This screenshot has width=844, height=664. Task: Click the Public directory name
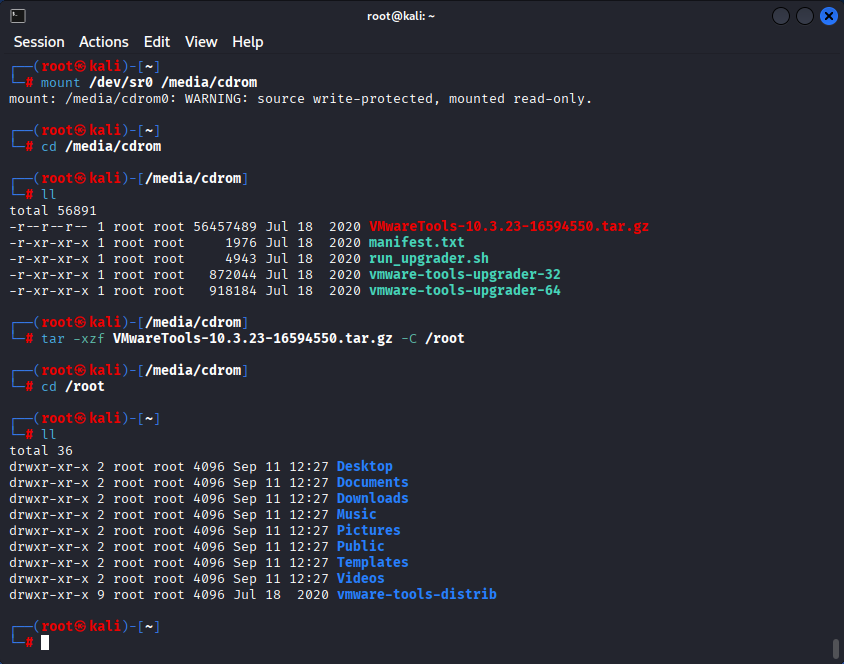tap(361, 547)
